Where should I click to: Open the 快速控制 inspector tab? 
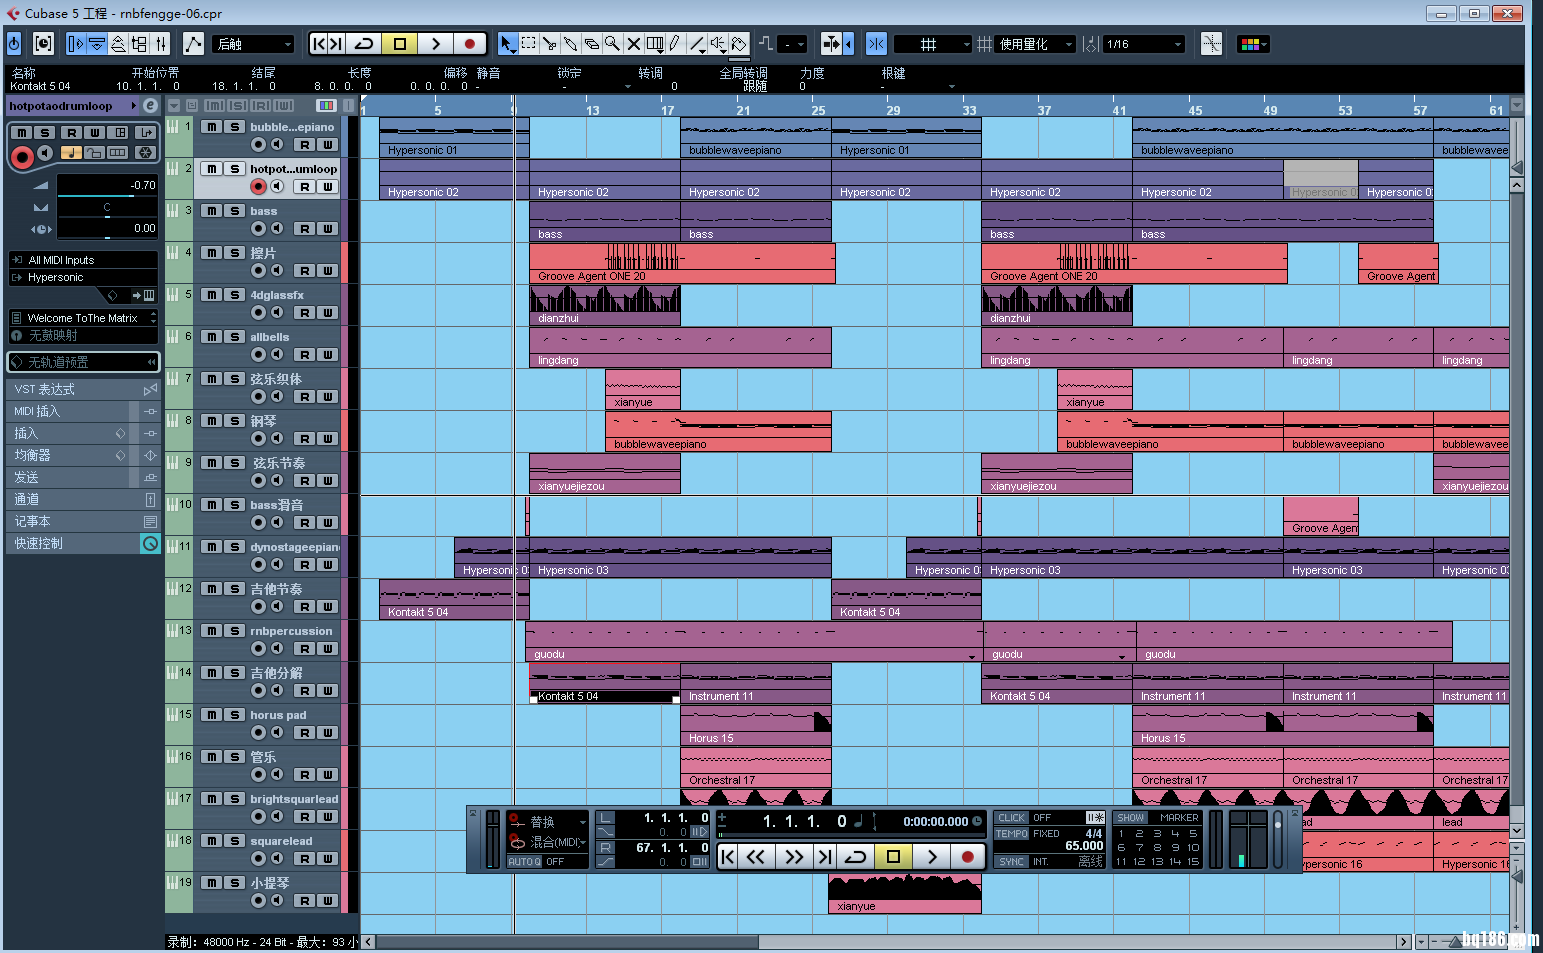tap(84, 543)
